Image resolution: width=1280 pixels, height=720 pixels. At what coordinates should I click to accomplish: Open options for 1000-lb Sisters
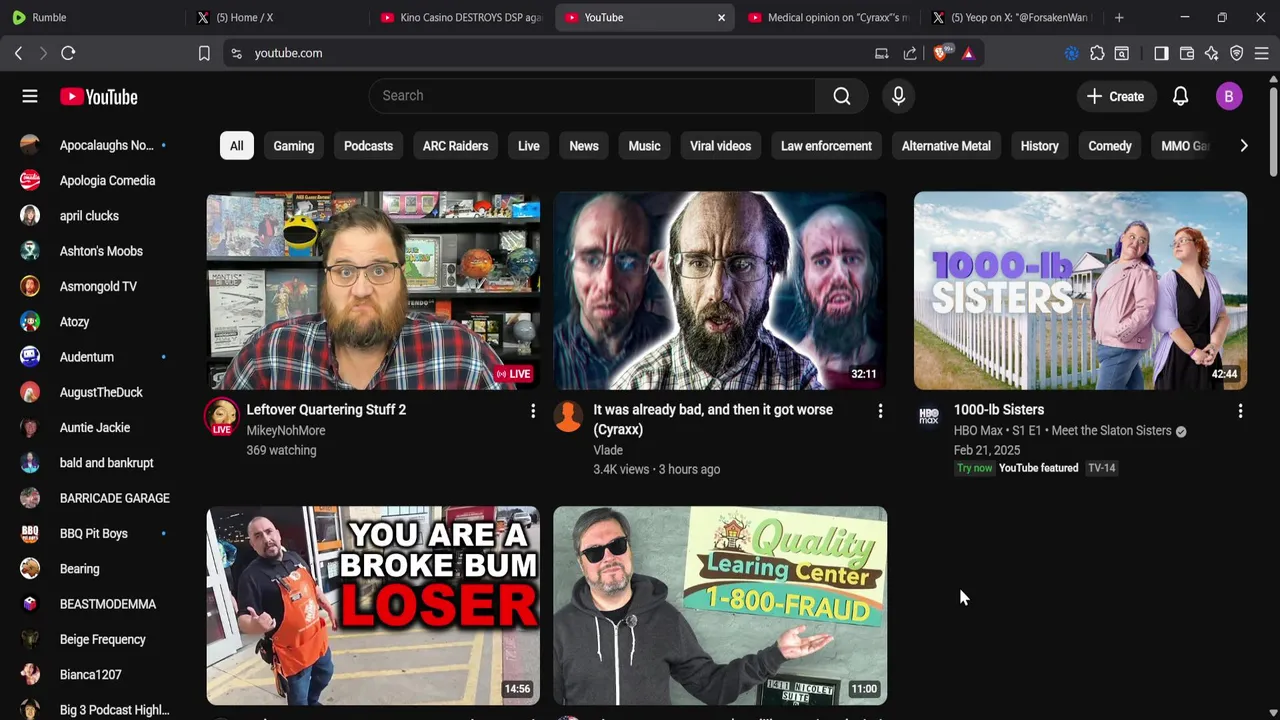(x=1240, y=411)
